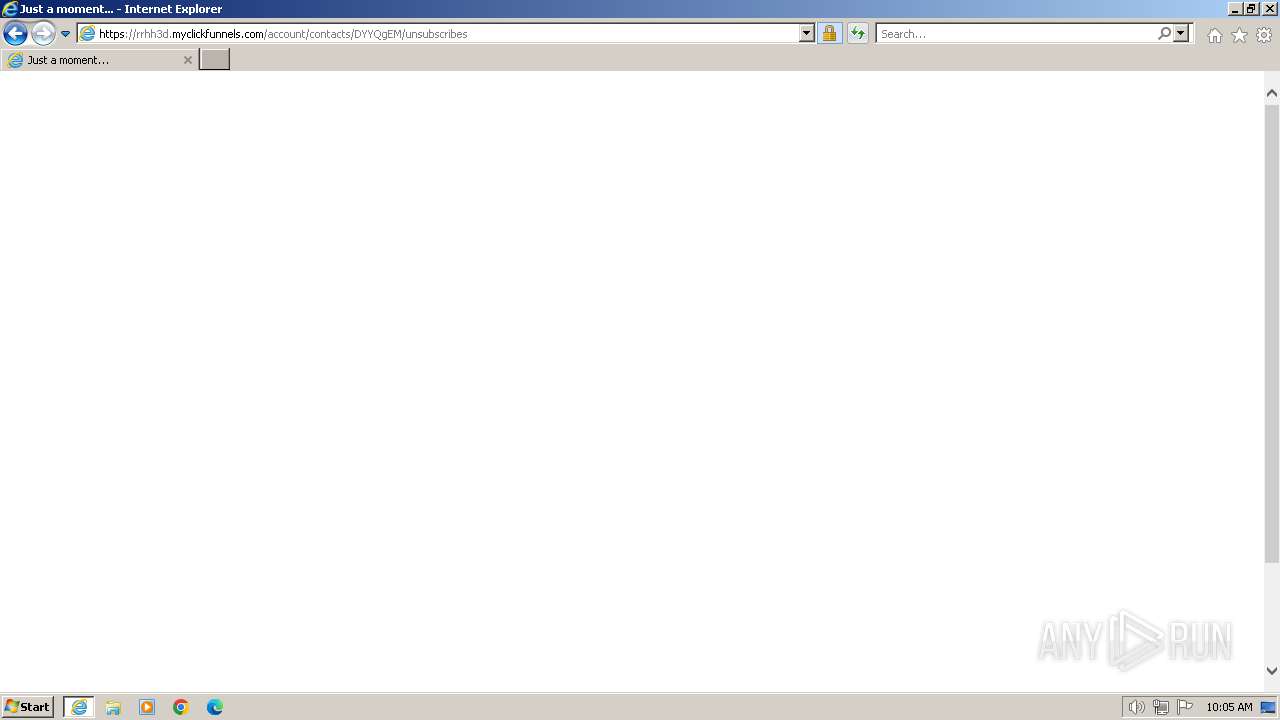Screen dimensions: 1280x720
Task: Click the network tray icon
Action: 1160,707
